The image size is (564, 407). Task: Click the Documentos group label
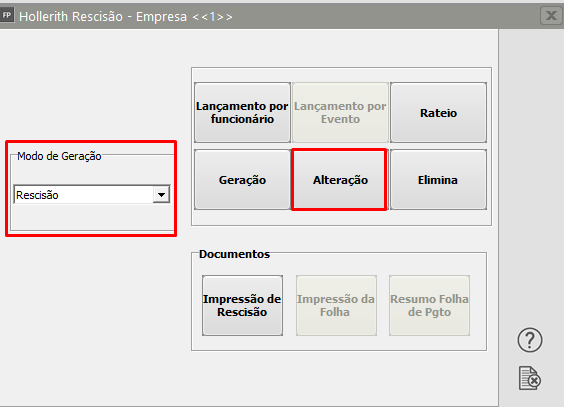235,254
